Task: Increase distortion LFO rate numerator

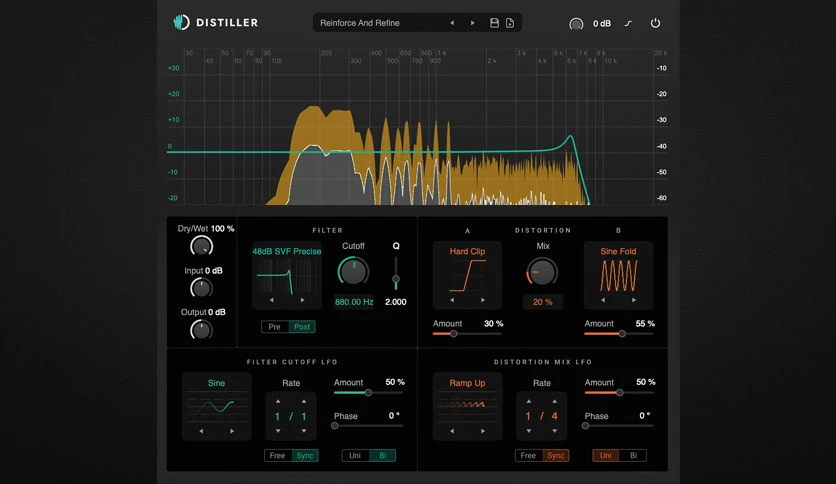Action: [x=528, y=401]
